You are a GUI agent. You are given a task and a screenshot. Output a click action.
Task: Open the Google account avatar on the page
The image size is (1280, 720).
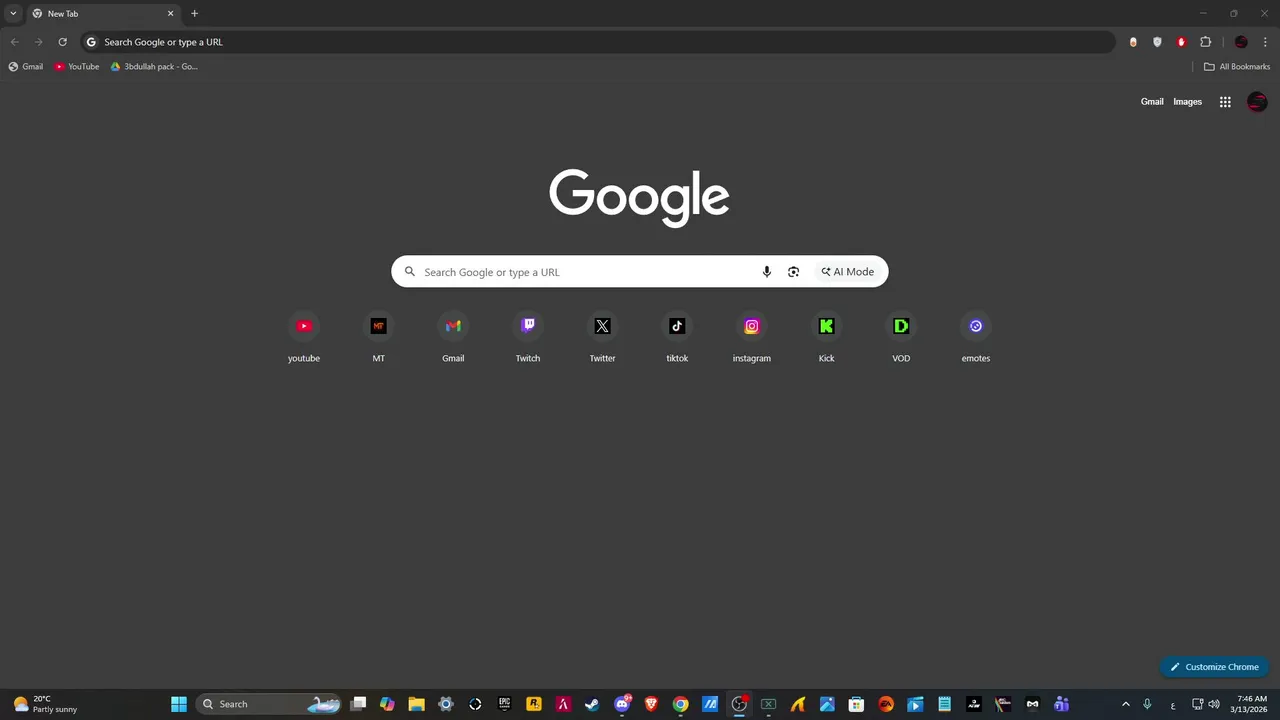click(1257, 102)
